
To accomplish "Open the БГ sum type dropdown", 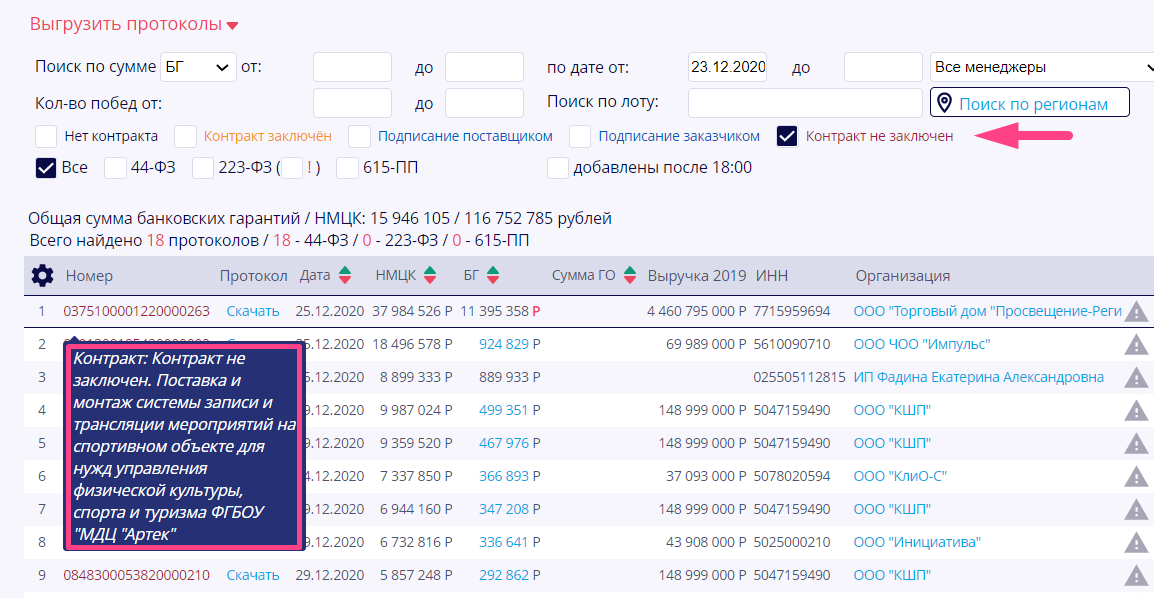I will (x=199, y=67).
